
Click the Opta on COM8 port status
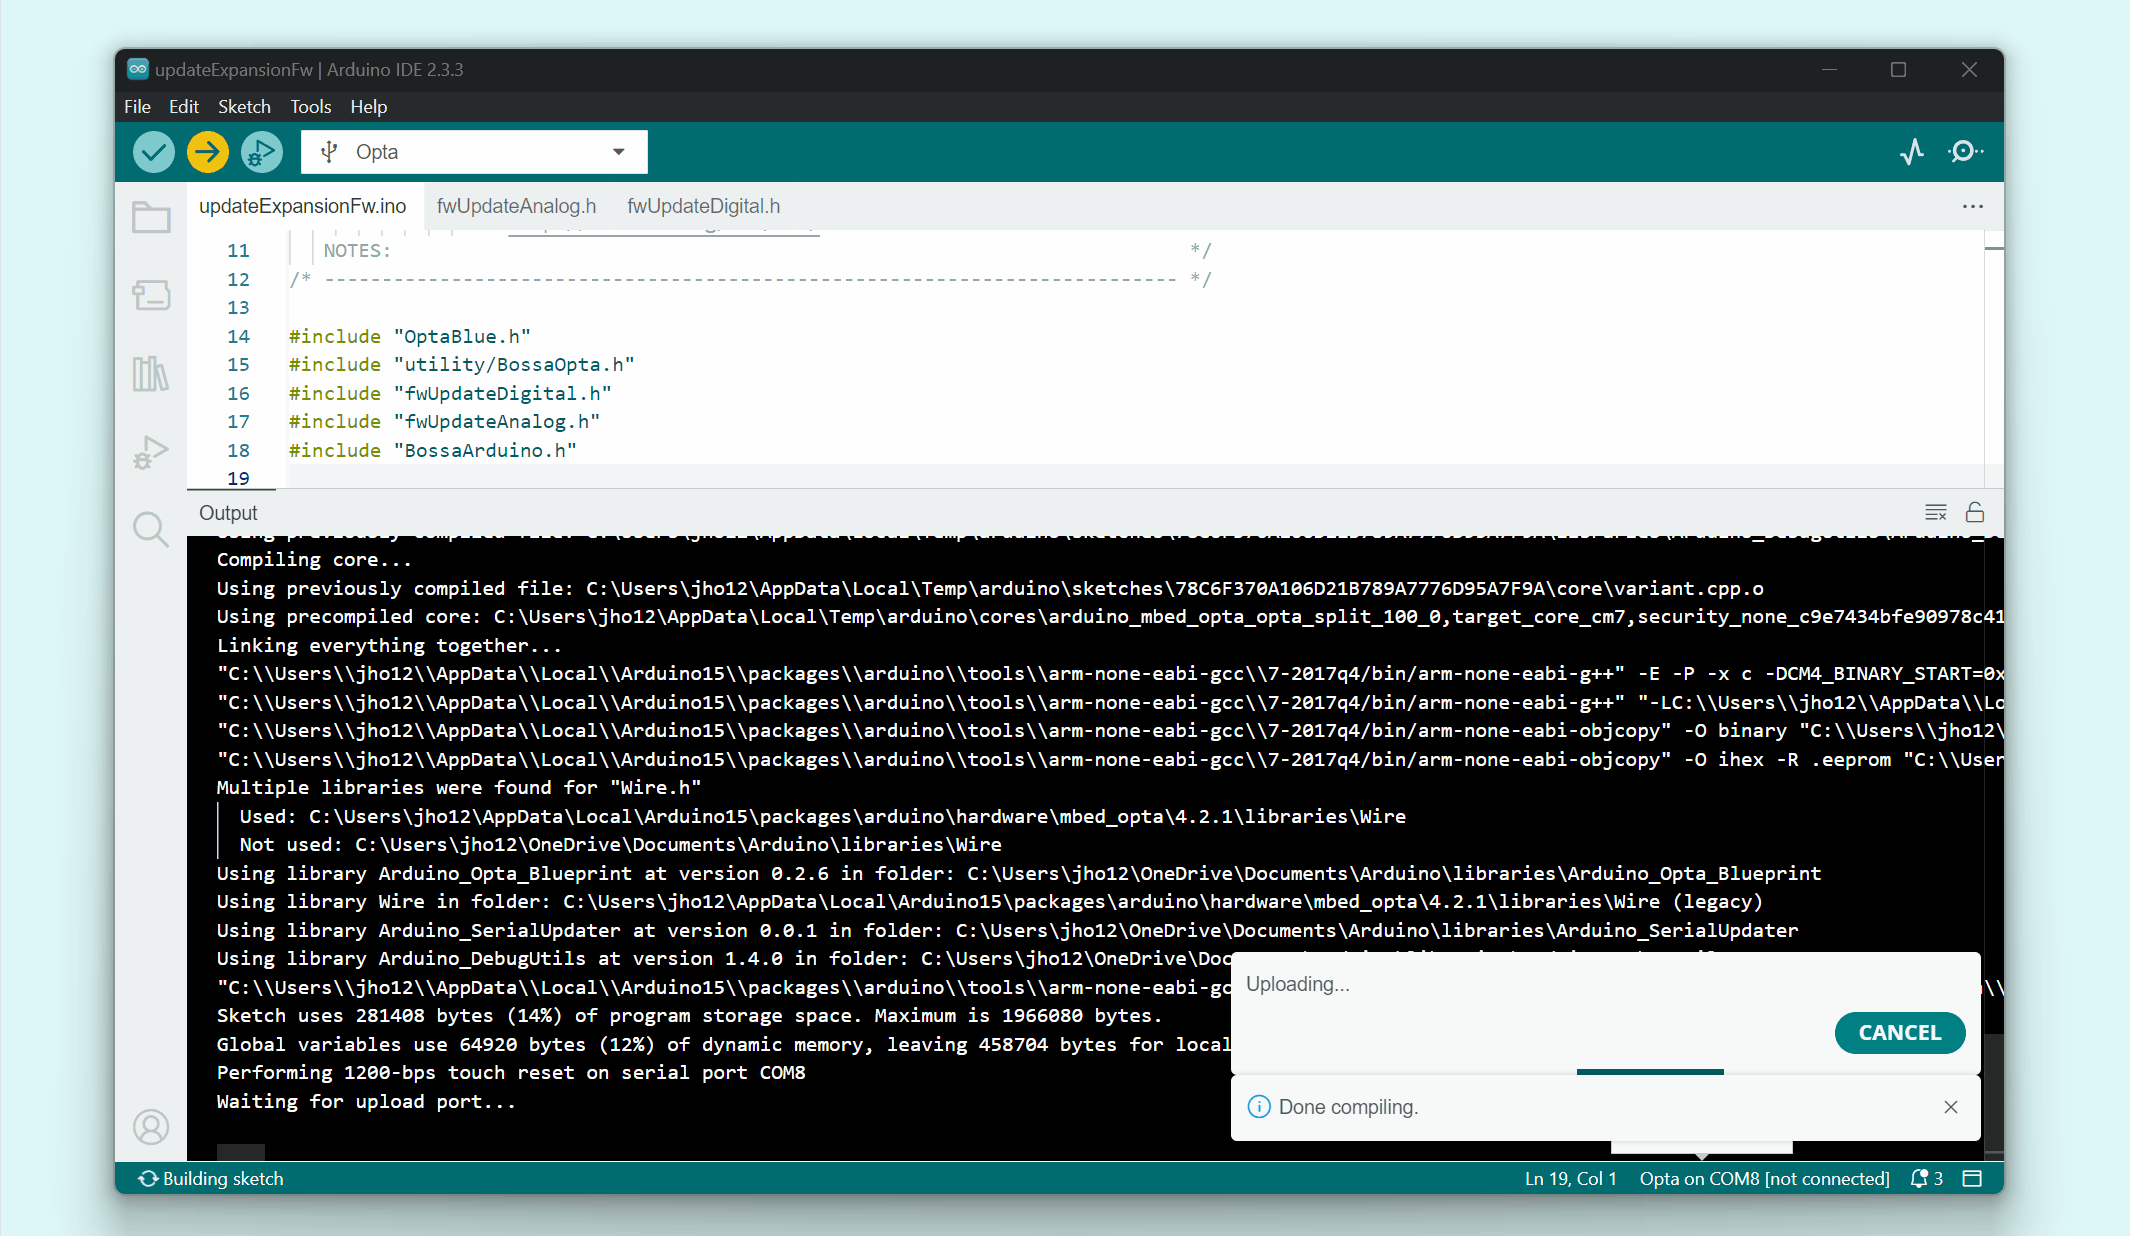tap(1764, 1179)
